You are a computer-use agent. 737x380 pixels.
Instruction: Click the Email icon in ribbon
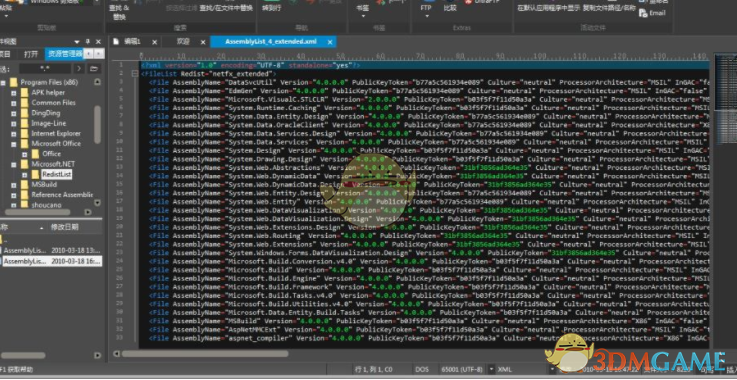point(653,13)
